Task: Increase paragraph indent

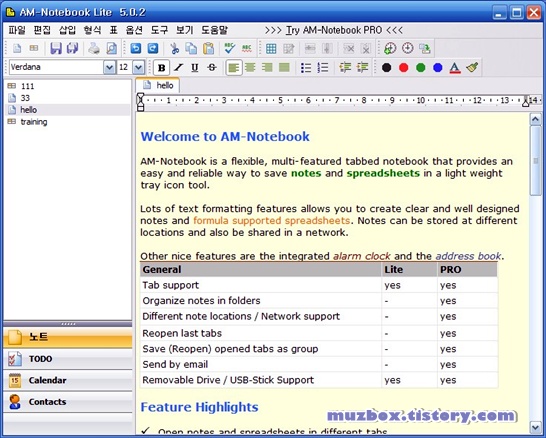Action: tap(362, 68)
